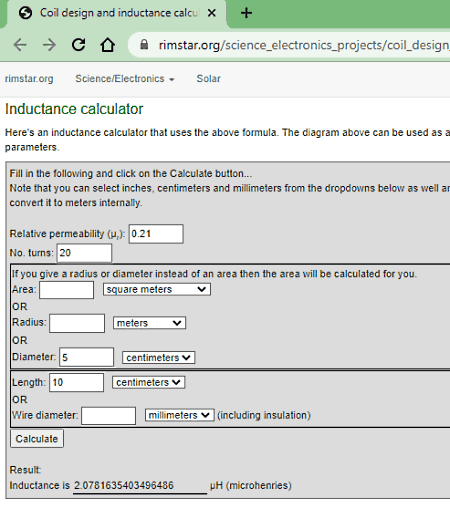Open the Diameter units dropdown (centimeters)
The image size is (450, 508).
[158, 358]
